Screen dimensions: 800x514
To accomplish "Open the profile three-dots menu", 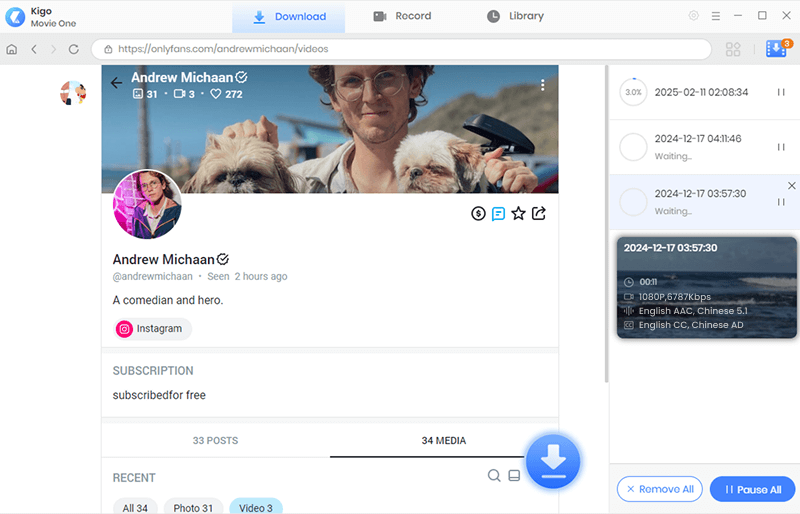I will click(x=542, y=85).
